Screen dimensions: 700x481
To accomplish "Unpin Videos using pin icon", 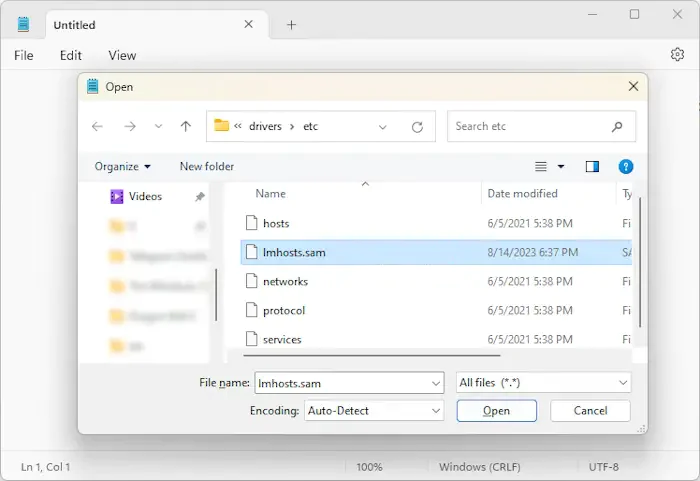I will pyautogui.click(x=200, y=197).
